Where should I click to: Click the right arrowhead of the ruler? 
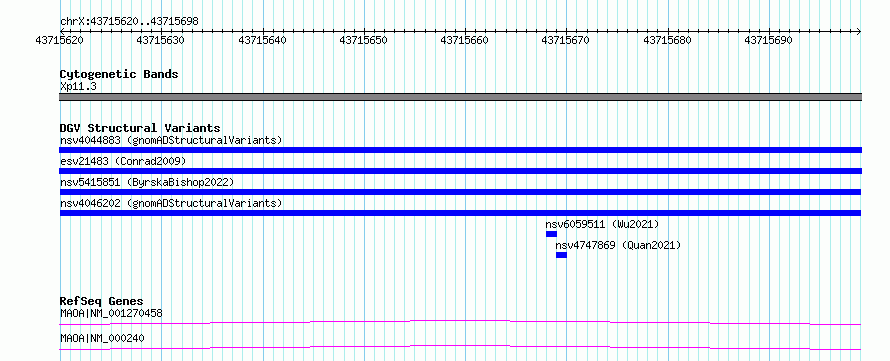[859, 31]
